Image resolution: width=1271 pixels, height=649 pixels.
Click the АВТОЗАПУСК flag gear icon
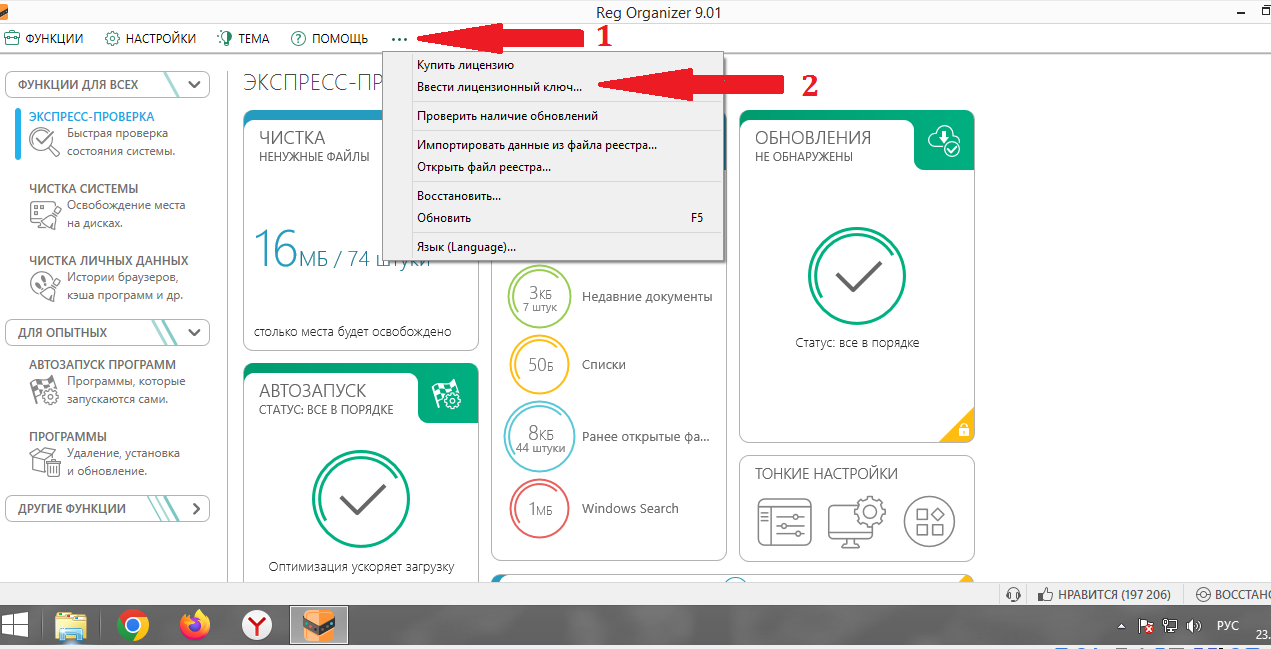pyautogui.click(x=447, y=395)
